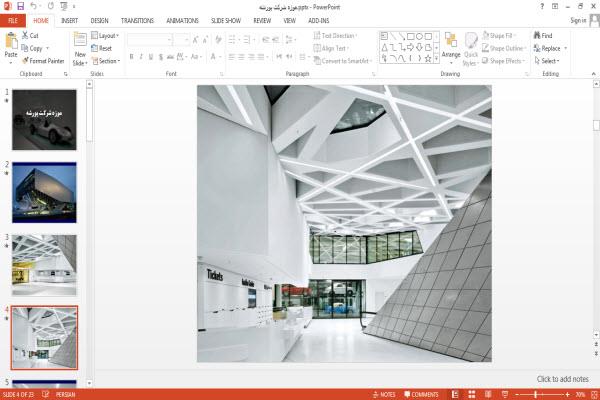Select the Rectangle shape in shapes gallery
The image size is (600, 400).
pos(411,36)
